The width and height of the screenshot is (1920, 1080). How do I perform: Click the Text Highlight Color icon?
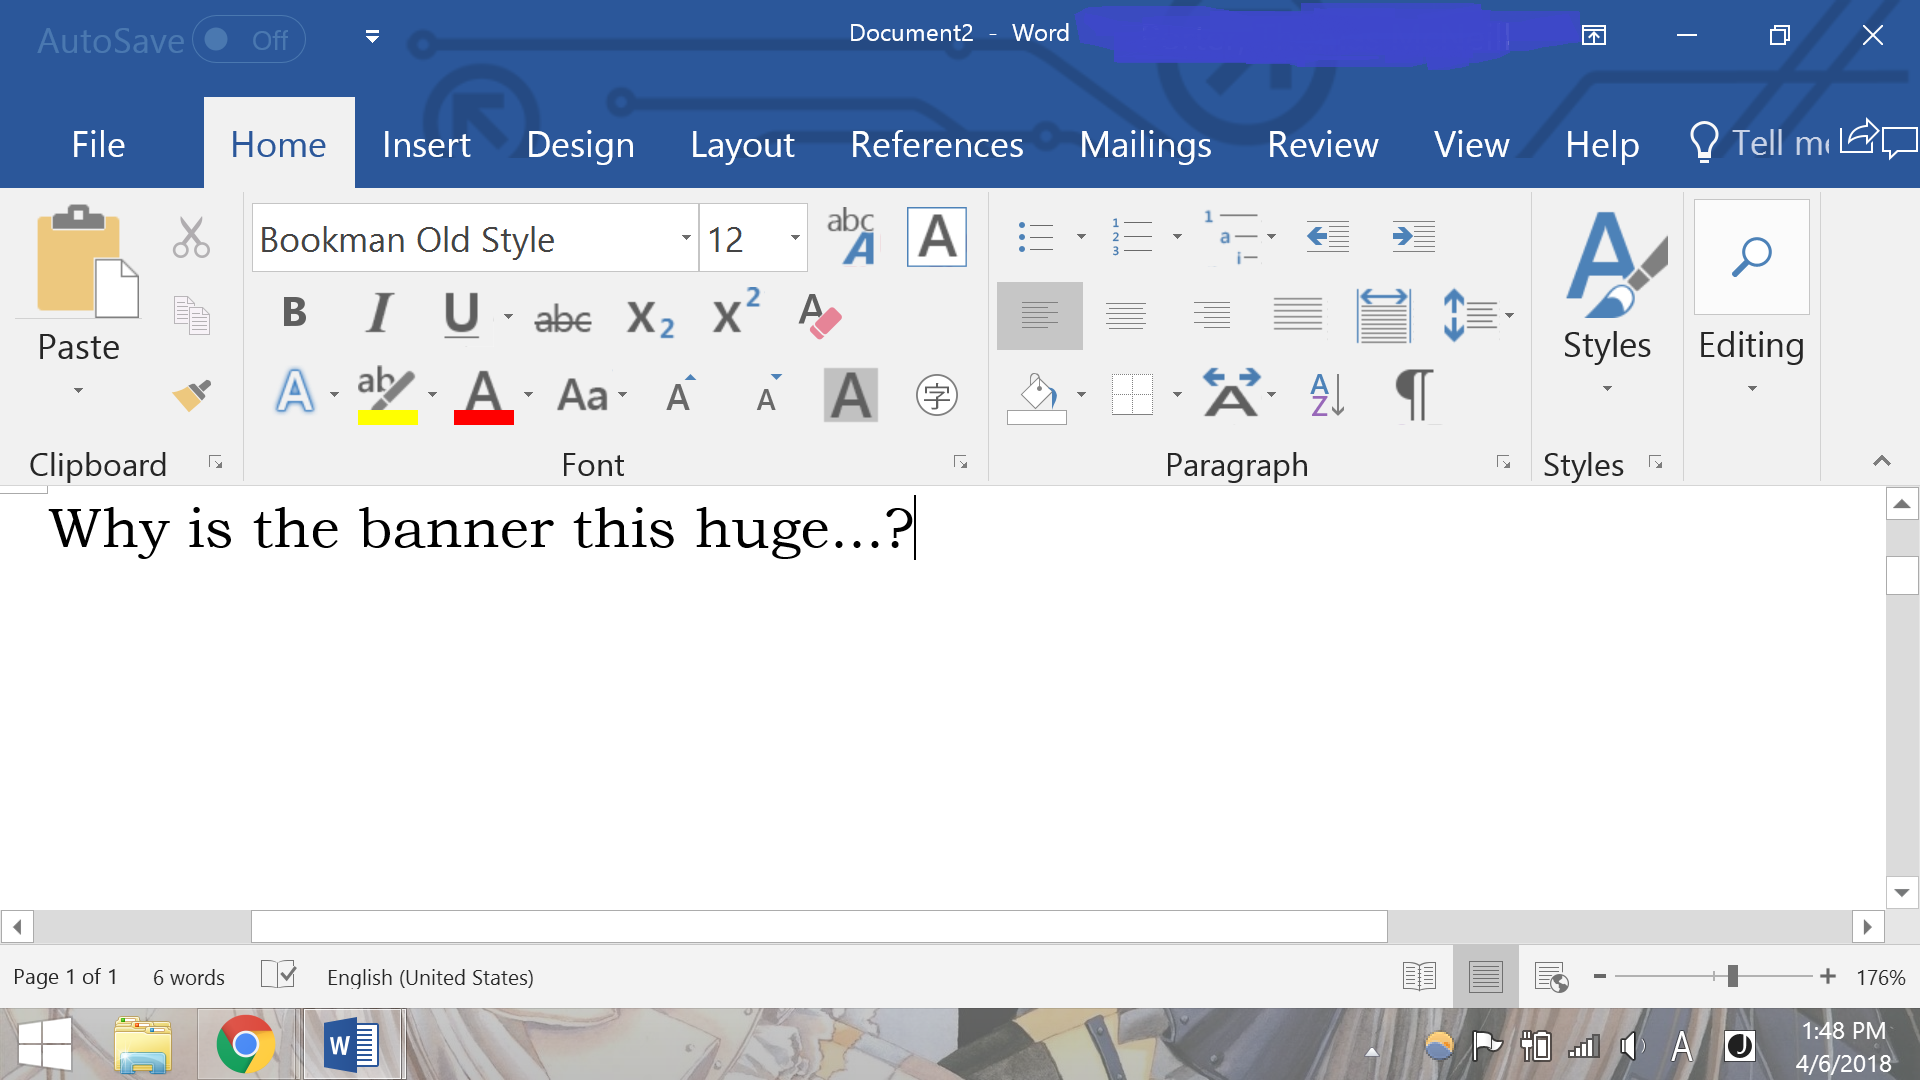pyautogui.click(x=386, y=394)
